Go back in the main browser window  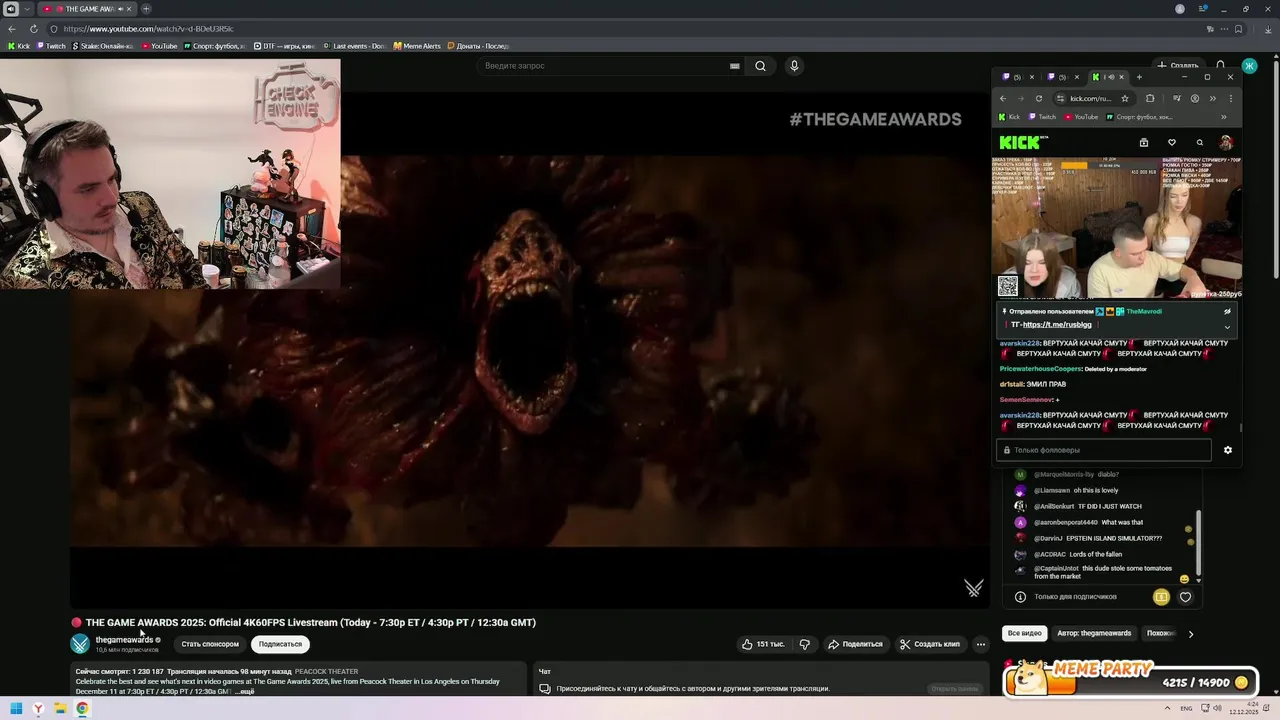12,29
